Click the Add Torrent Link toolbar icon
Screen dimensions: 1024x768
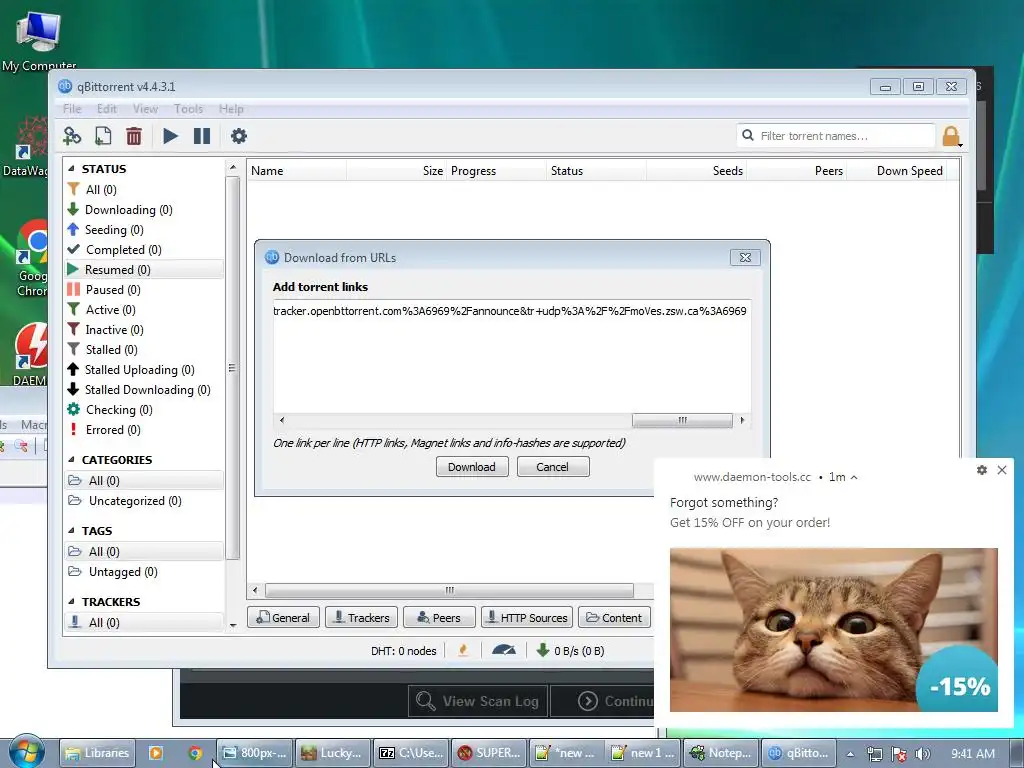point(72,136)
